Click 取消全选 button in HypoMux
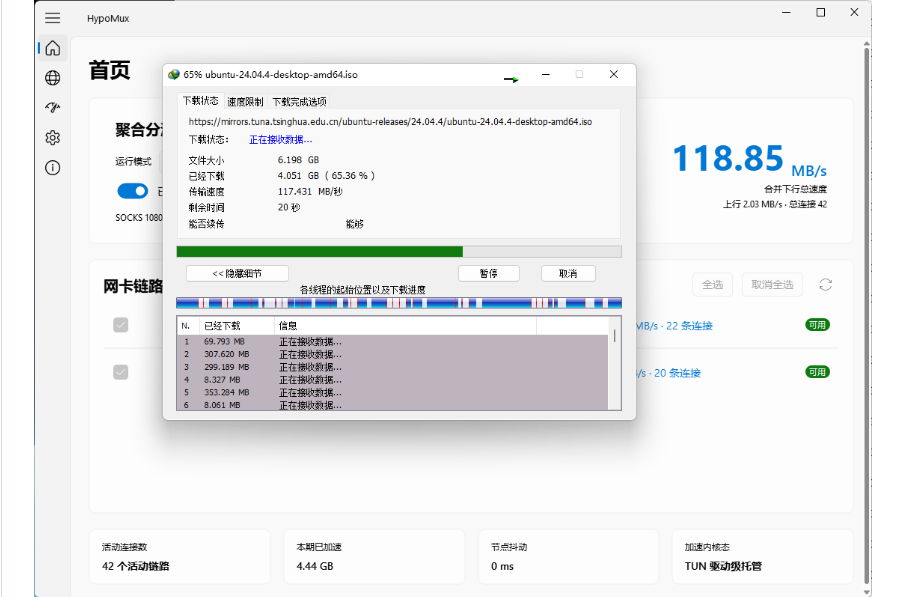This screenshot has width=902, height=597. (x=772, y=284)
